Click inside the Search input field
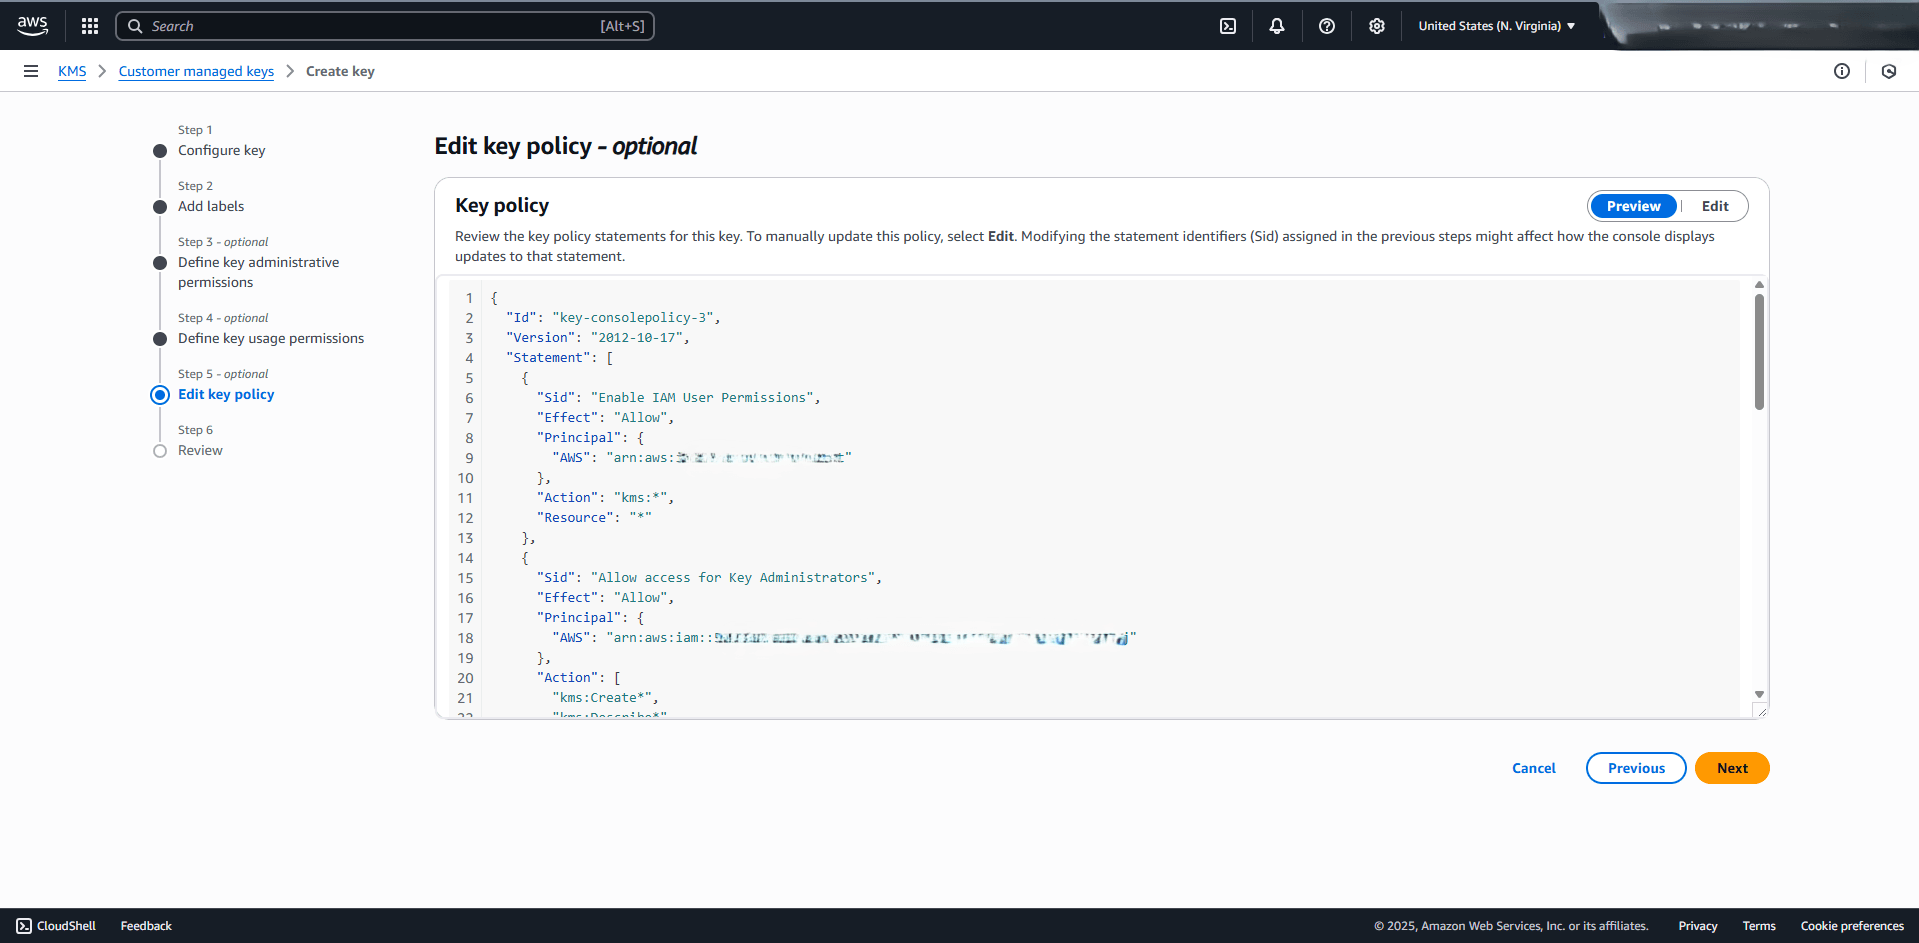The image size is (1919, 943). coord(384,25)
